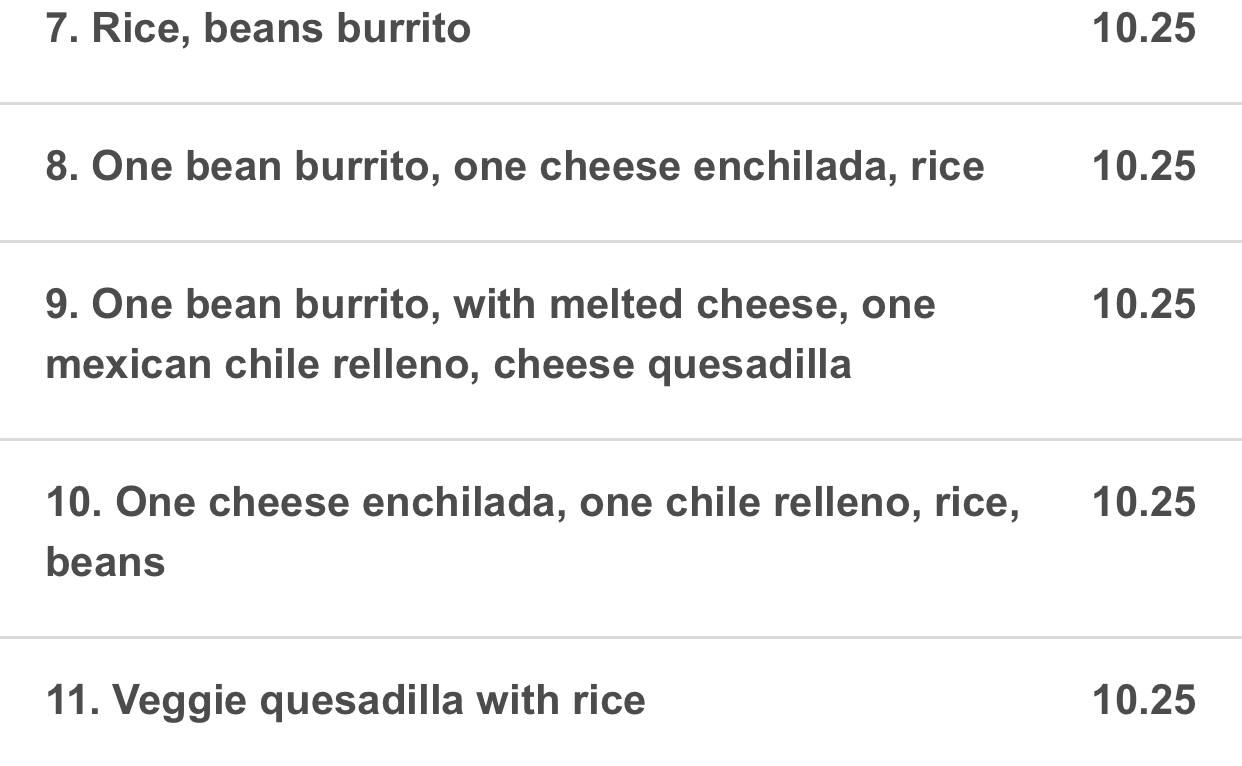Click the line 'mexican chile relleno, cheese quesadilla'
This screenshot has height=766, width=1242.
pyautogui.click(x=448, y=365)
